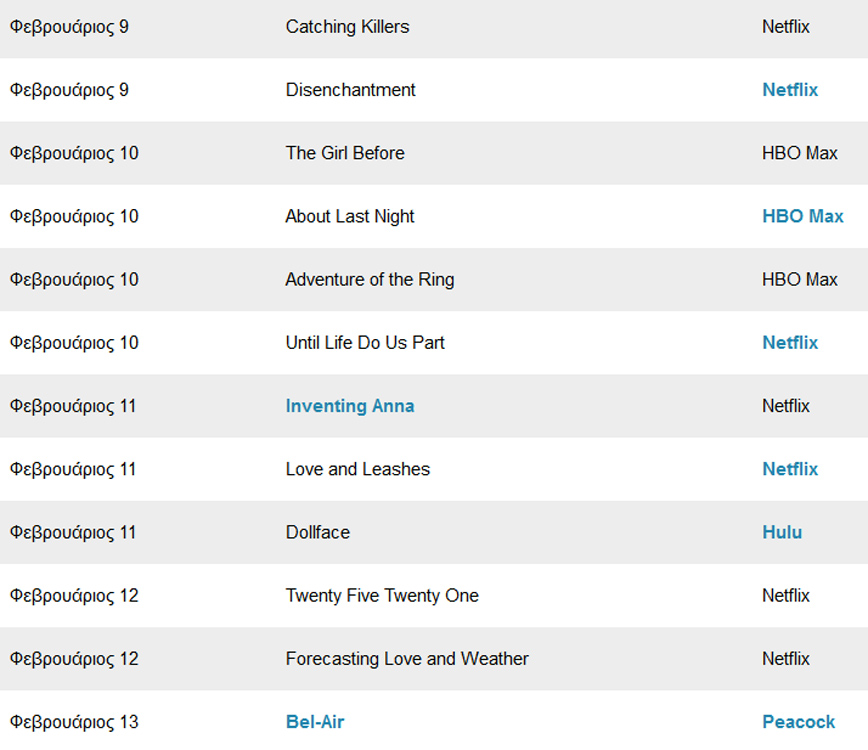This screenshot has height=750, width=868.
Task: Open HBO Max link for About Last Night
Action: point(802,216)
